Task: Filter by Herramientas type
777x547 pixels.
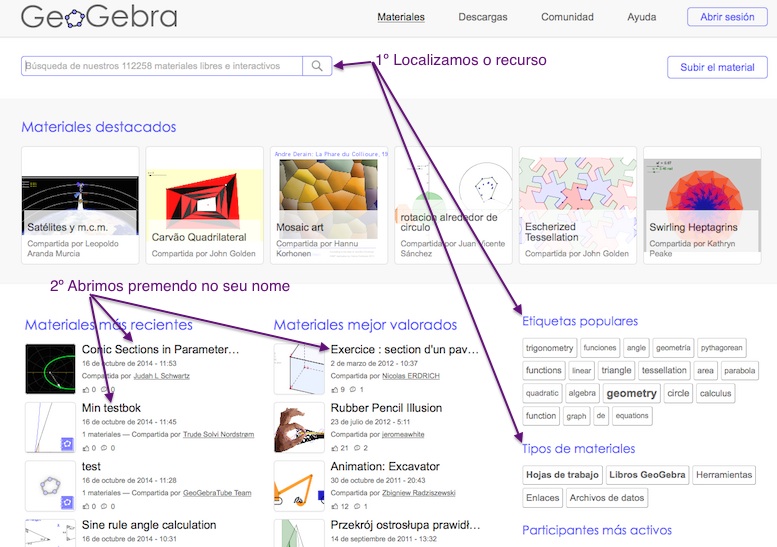Action: 724,475
